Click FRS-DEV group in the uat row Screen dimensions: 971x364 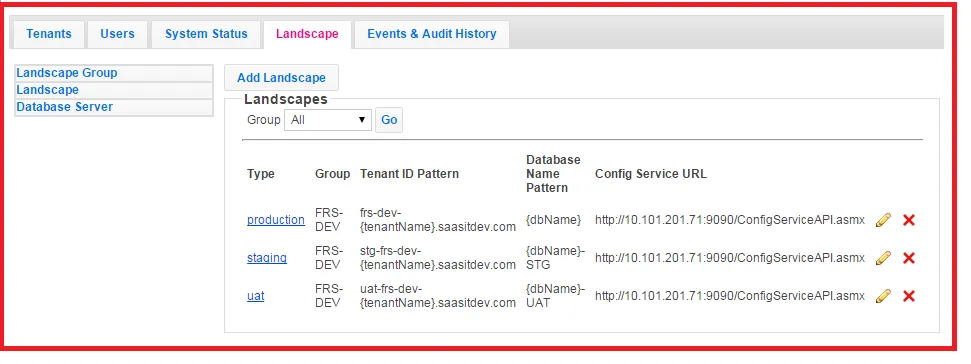[329, 296]
